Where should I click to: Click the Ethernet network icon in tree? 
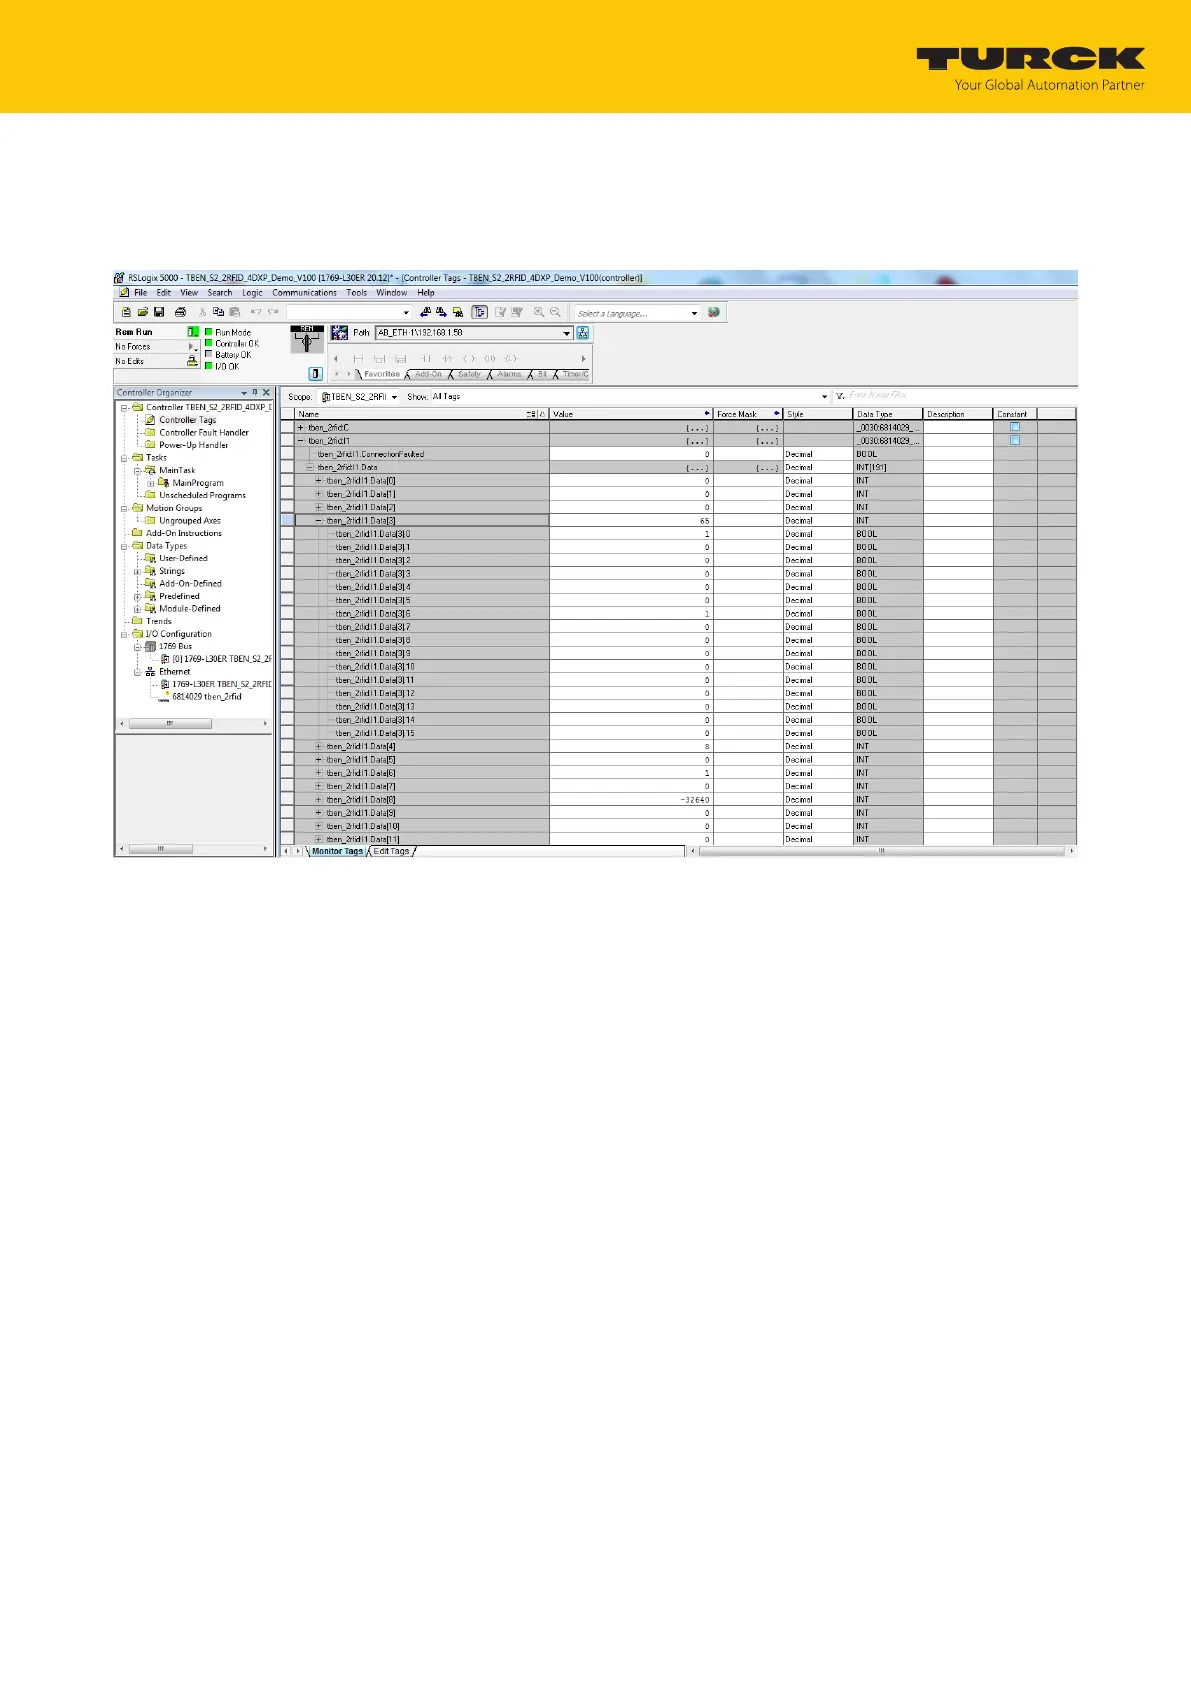[151, 672]
